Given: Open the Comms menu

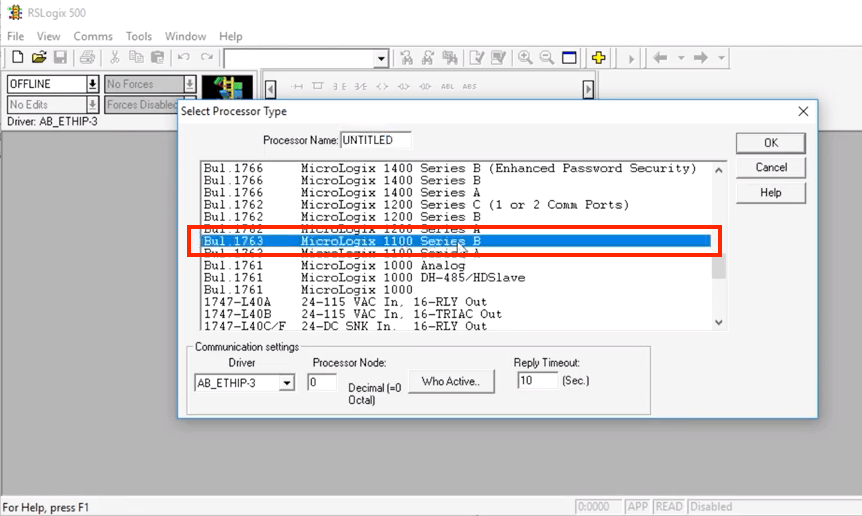Looking at the screenshot, I should point(93,36).
